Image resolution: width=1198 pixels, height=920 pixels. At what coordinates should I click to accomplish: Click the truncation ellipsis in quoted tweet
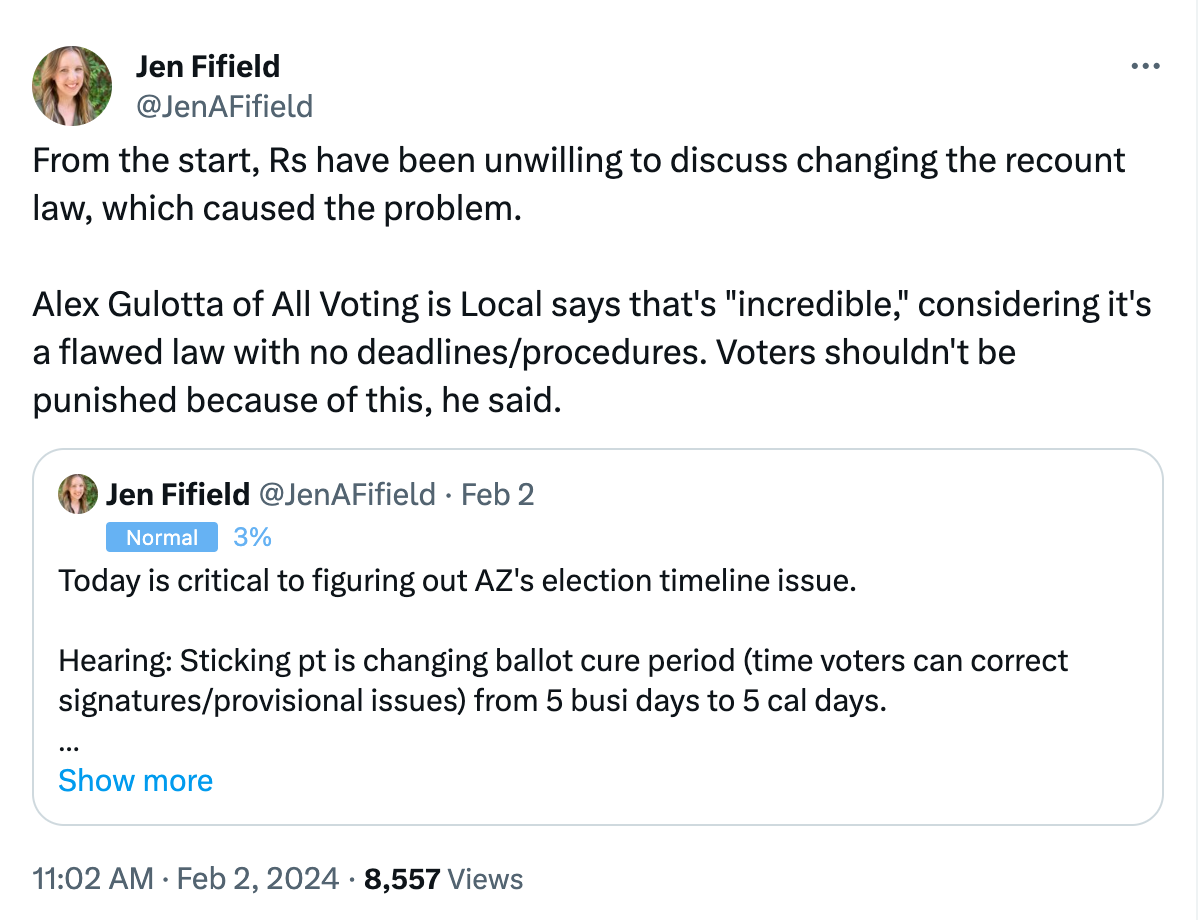tap(68, 744)
